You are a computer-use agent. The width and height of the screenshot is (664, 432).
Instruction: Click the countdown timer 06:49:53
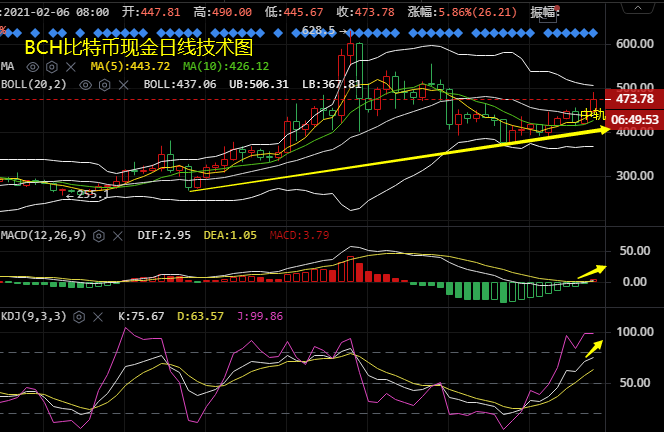click(635, 120)
